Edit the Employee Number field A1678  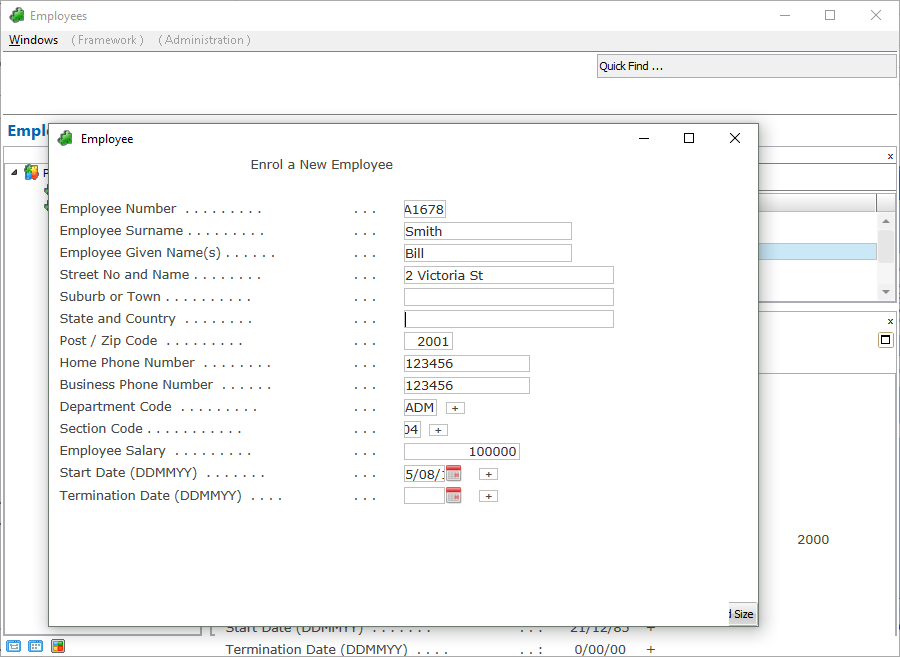(425, 209)
